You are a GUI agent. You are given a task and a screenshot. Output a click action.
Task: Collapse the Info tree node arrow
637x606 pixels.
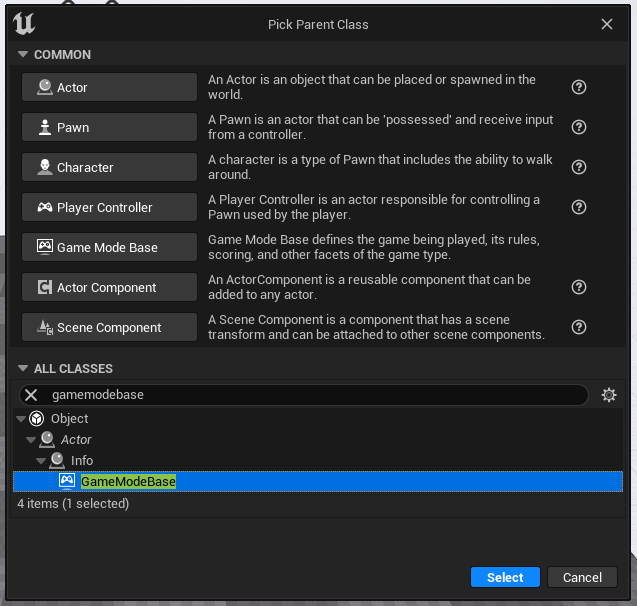(41, 461)
